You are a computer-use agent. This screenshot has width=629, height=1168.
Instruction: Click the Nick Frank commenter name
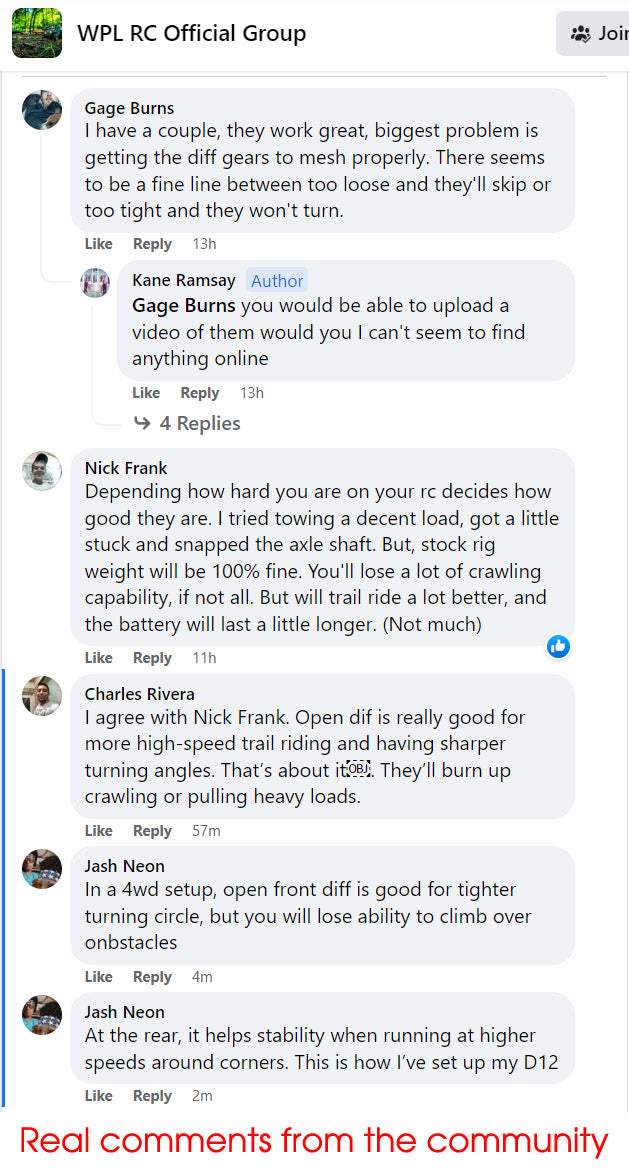[126, 468]
